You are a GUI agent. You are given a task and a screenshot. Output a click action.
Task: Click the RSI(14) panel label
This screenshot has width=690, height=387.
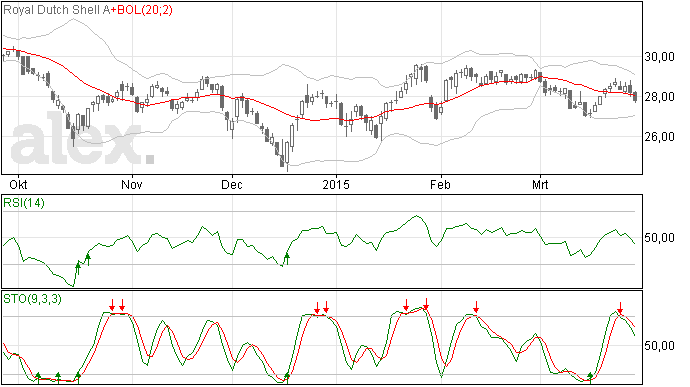coord(24,203)
